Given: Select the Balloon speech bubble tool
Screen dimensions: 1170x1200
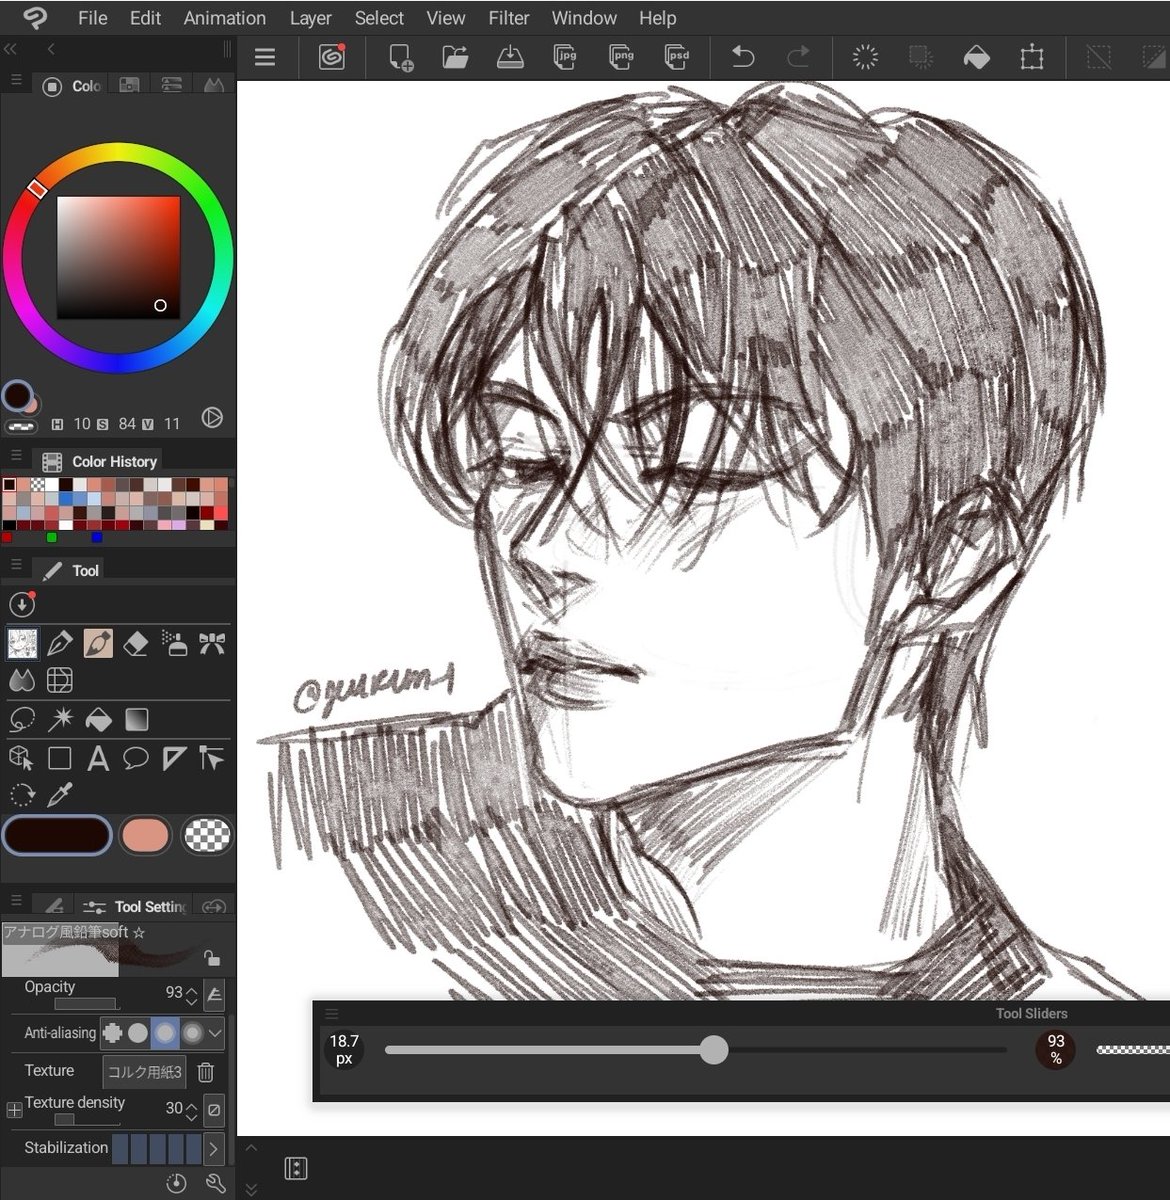Looking at the screenshot, I should 136,758.
